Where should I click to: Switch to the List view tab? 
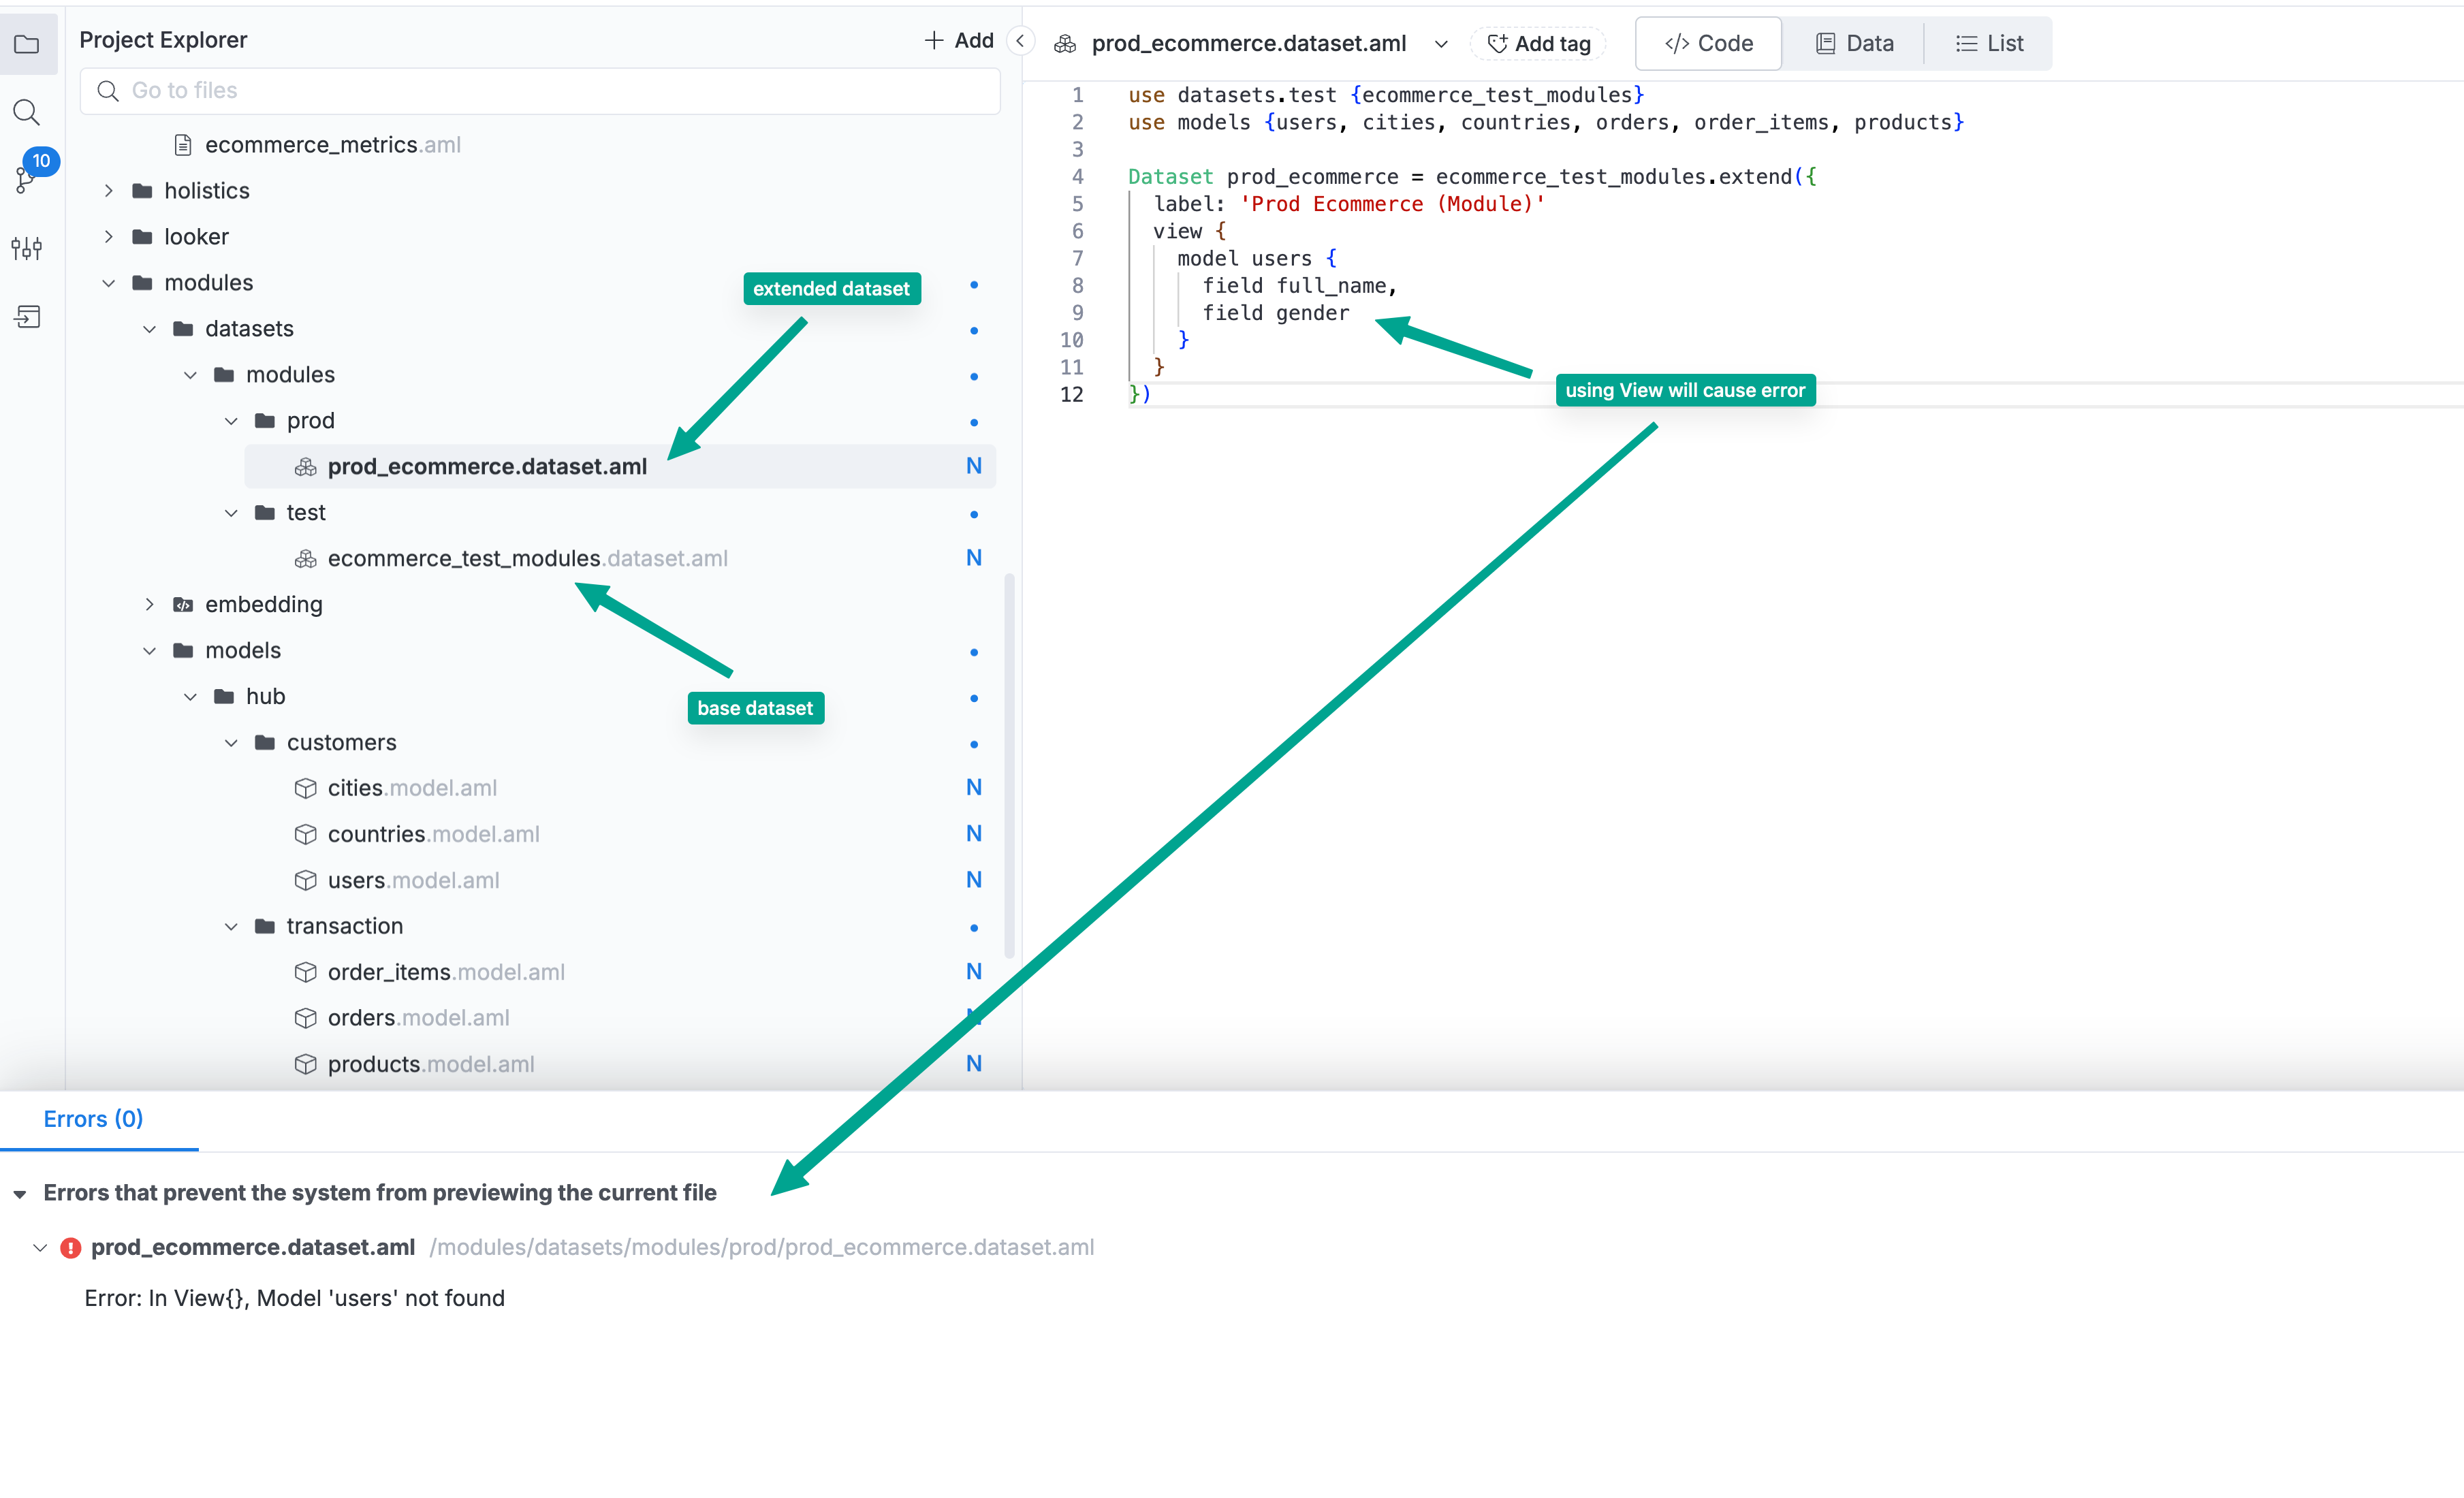tap(1989, 44)
